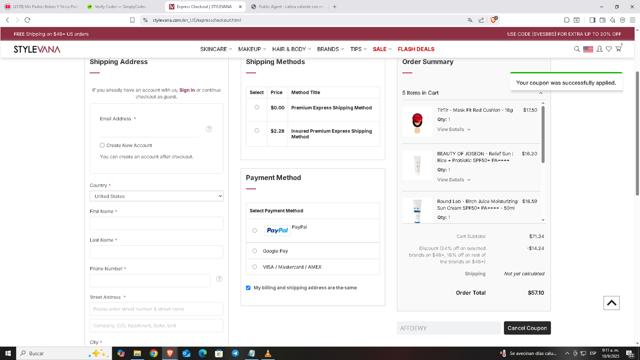Expand the SALE menu
Screen dimensions: 640x360
(x=382, y=49)
